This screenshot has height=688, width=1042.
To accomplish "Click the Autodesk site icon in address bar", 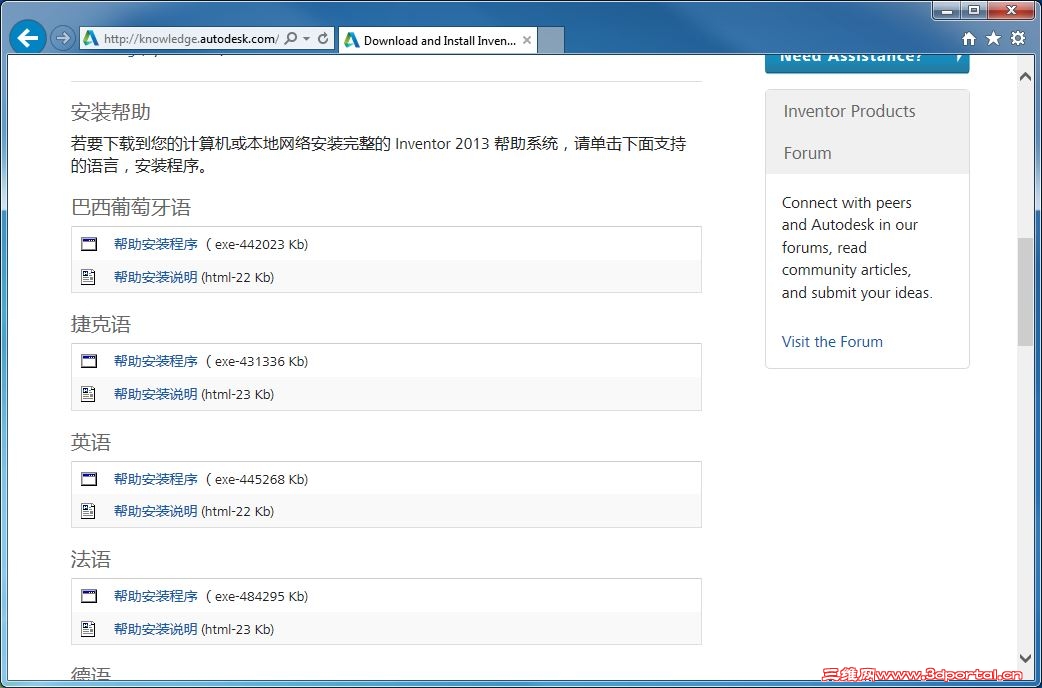I will point(91,39).
